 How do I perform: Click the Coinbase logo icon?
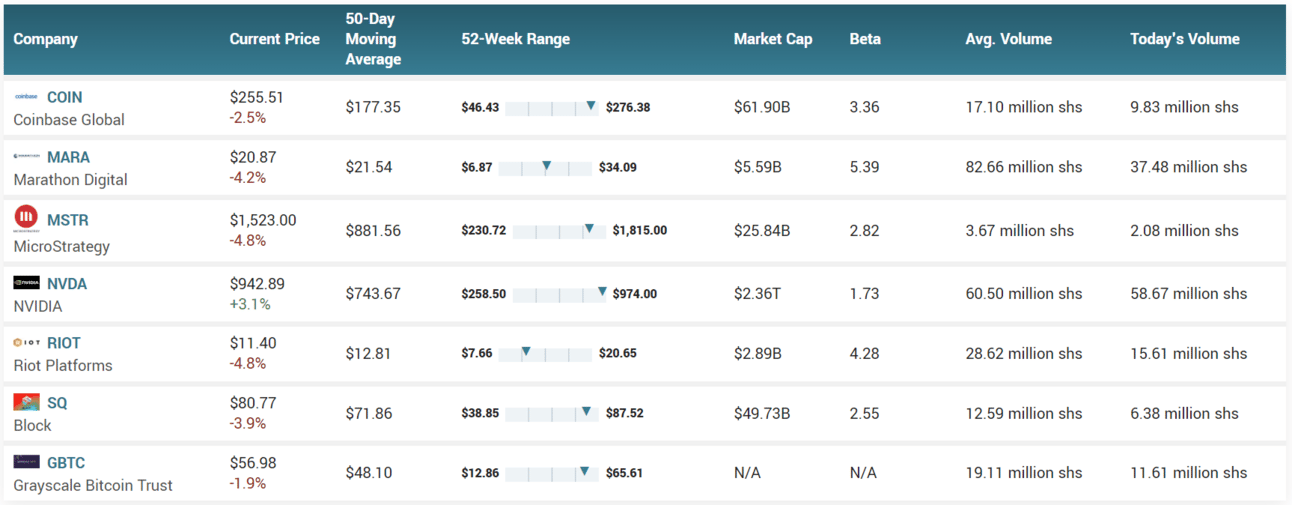coord(26,97)
